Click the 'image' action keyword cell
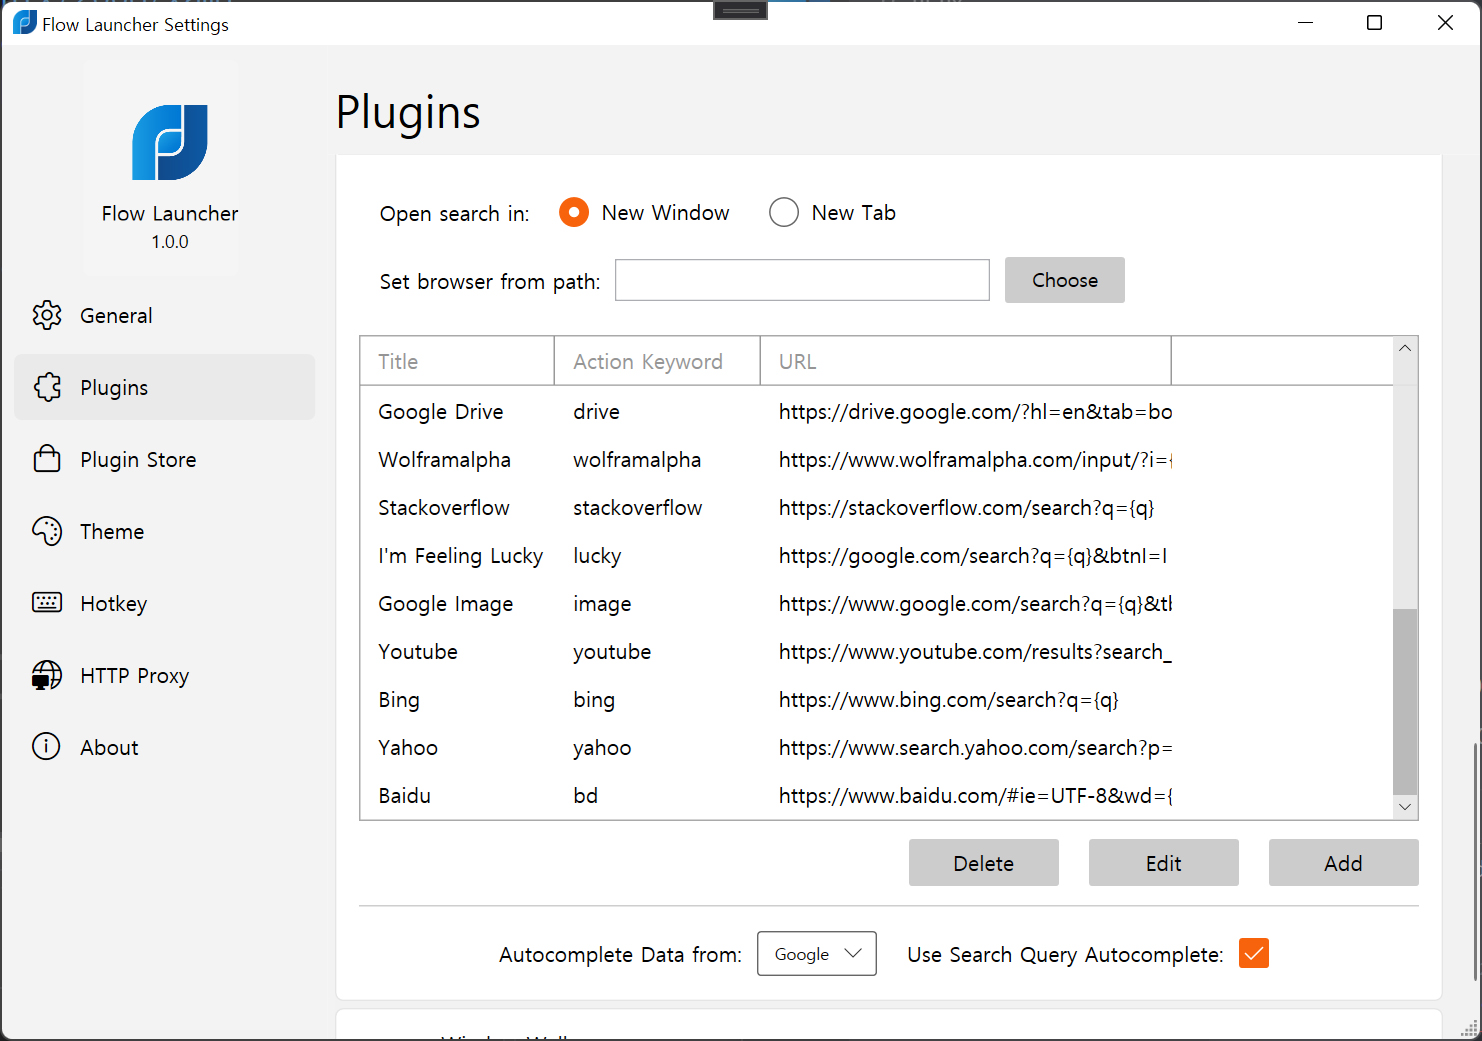 [602, 604]
